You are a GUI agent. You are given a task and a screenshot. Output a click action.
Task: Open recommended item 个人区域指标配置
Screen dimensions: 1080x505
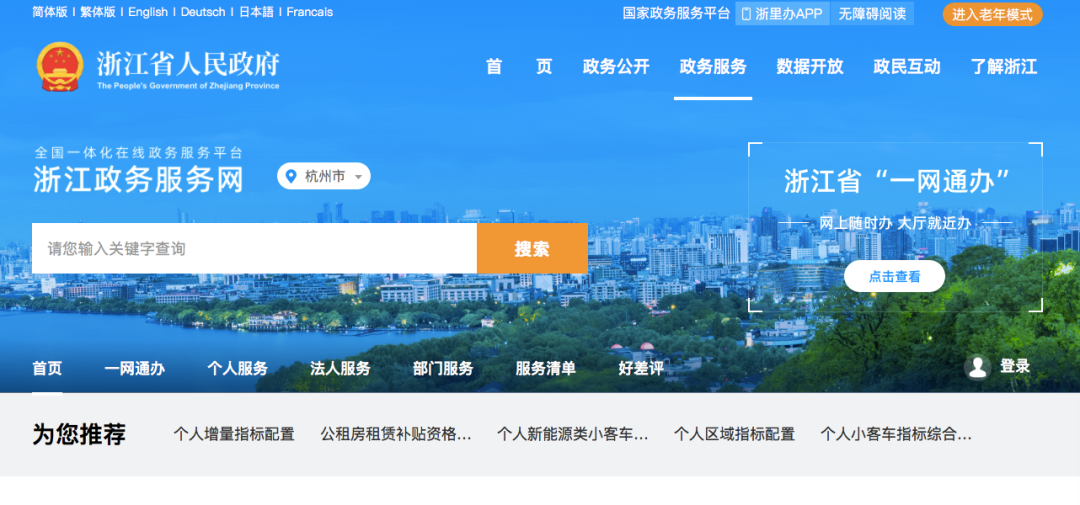coord(734,434)
